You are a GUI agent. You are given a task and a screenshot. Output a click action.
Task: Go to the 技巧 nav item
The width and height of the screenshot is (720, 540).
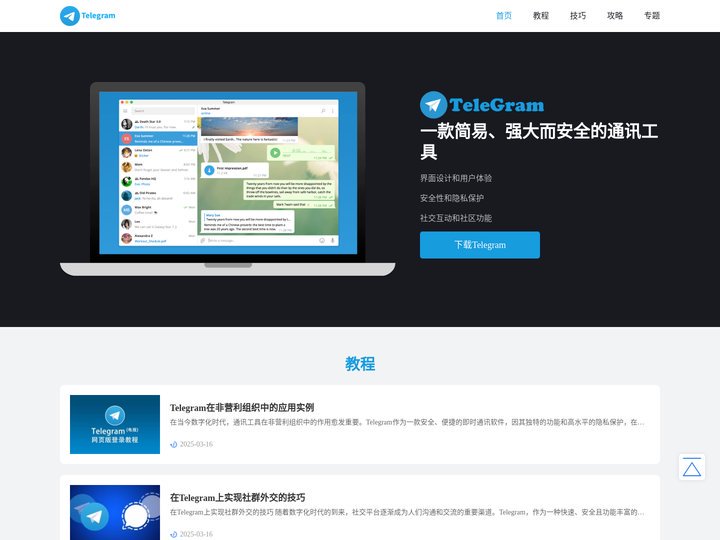(578, 16)
